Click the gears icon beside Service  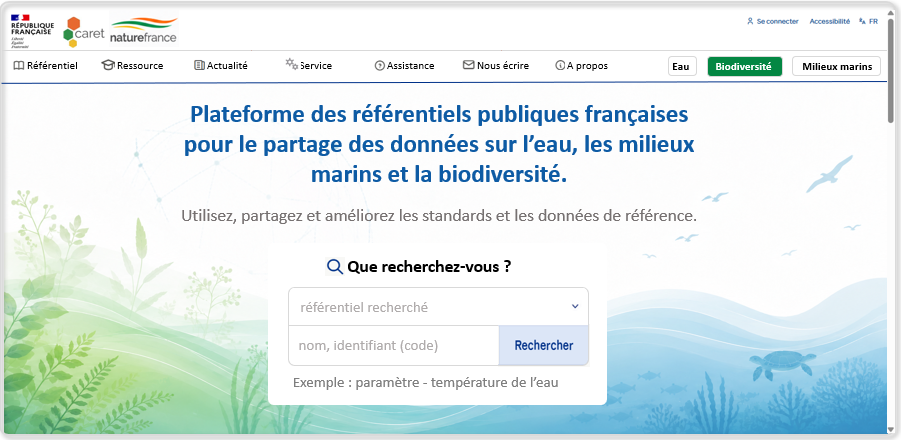click(292, 64)
